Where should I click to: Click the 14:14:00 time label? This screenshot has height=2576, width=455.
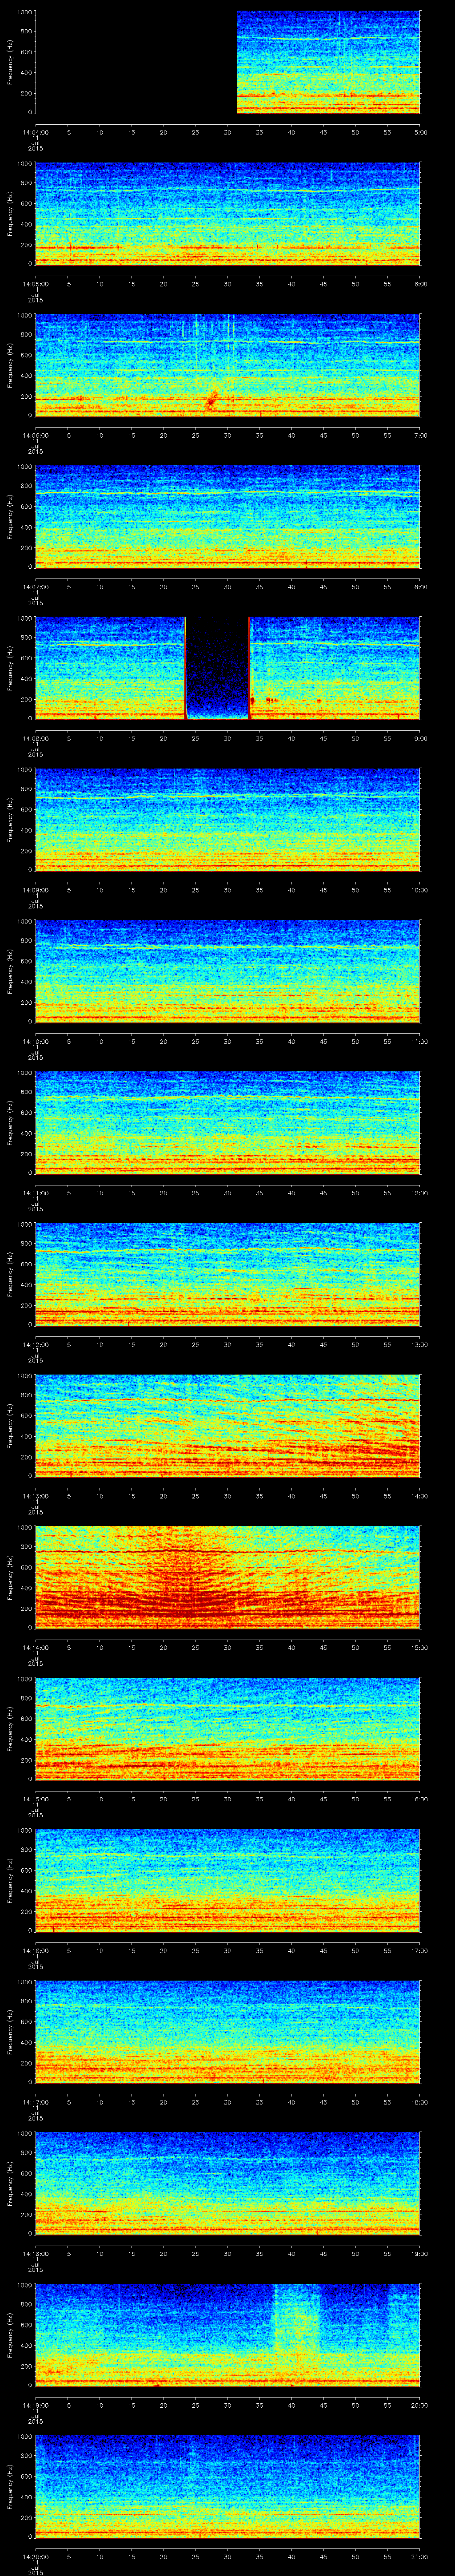(x=35, y=1647)
